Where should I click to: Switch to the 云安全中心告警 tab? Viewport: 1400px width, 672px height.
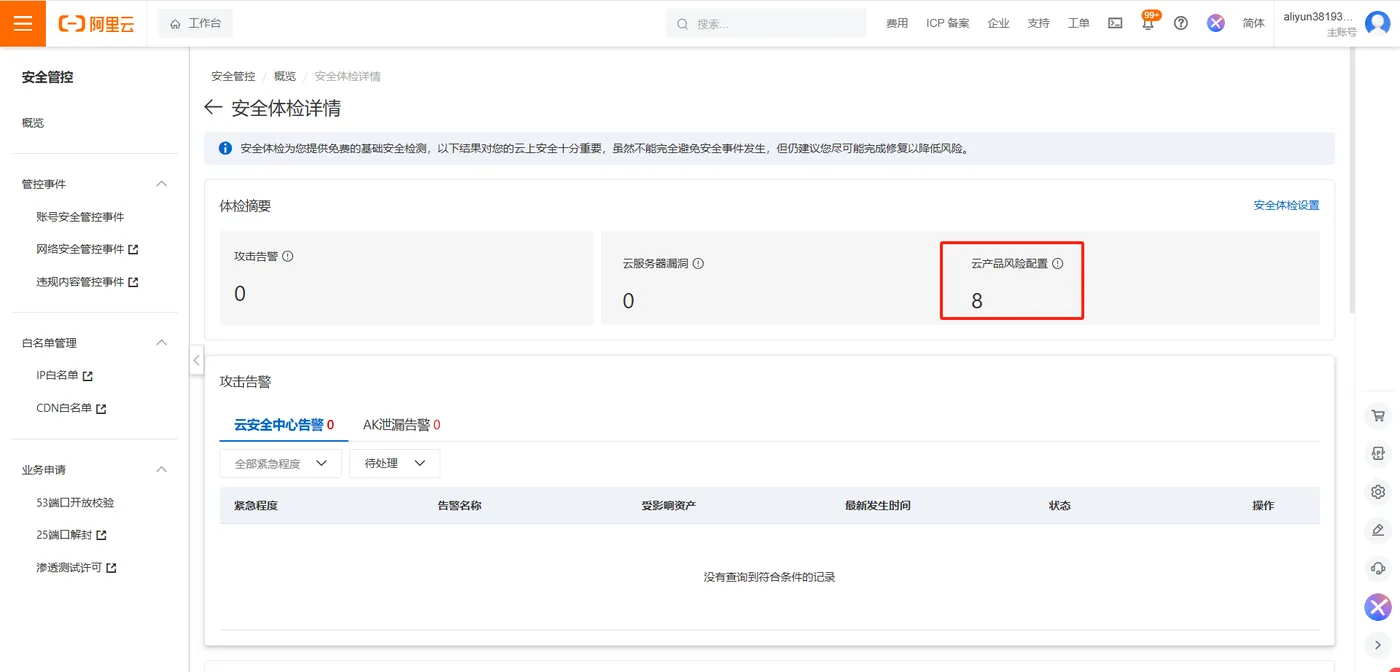click(284, 425)
